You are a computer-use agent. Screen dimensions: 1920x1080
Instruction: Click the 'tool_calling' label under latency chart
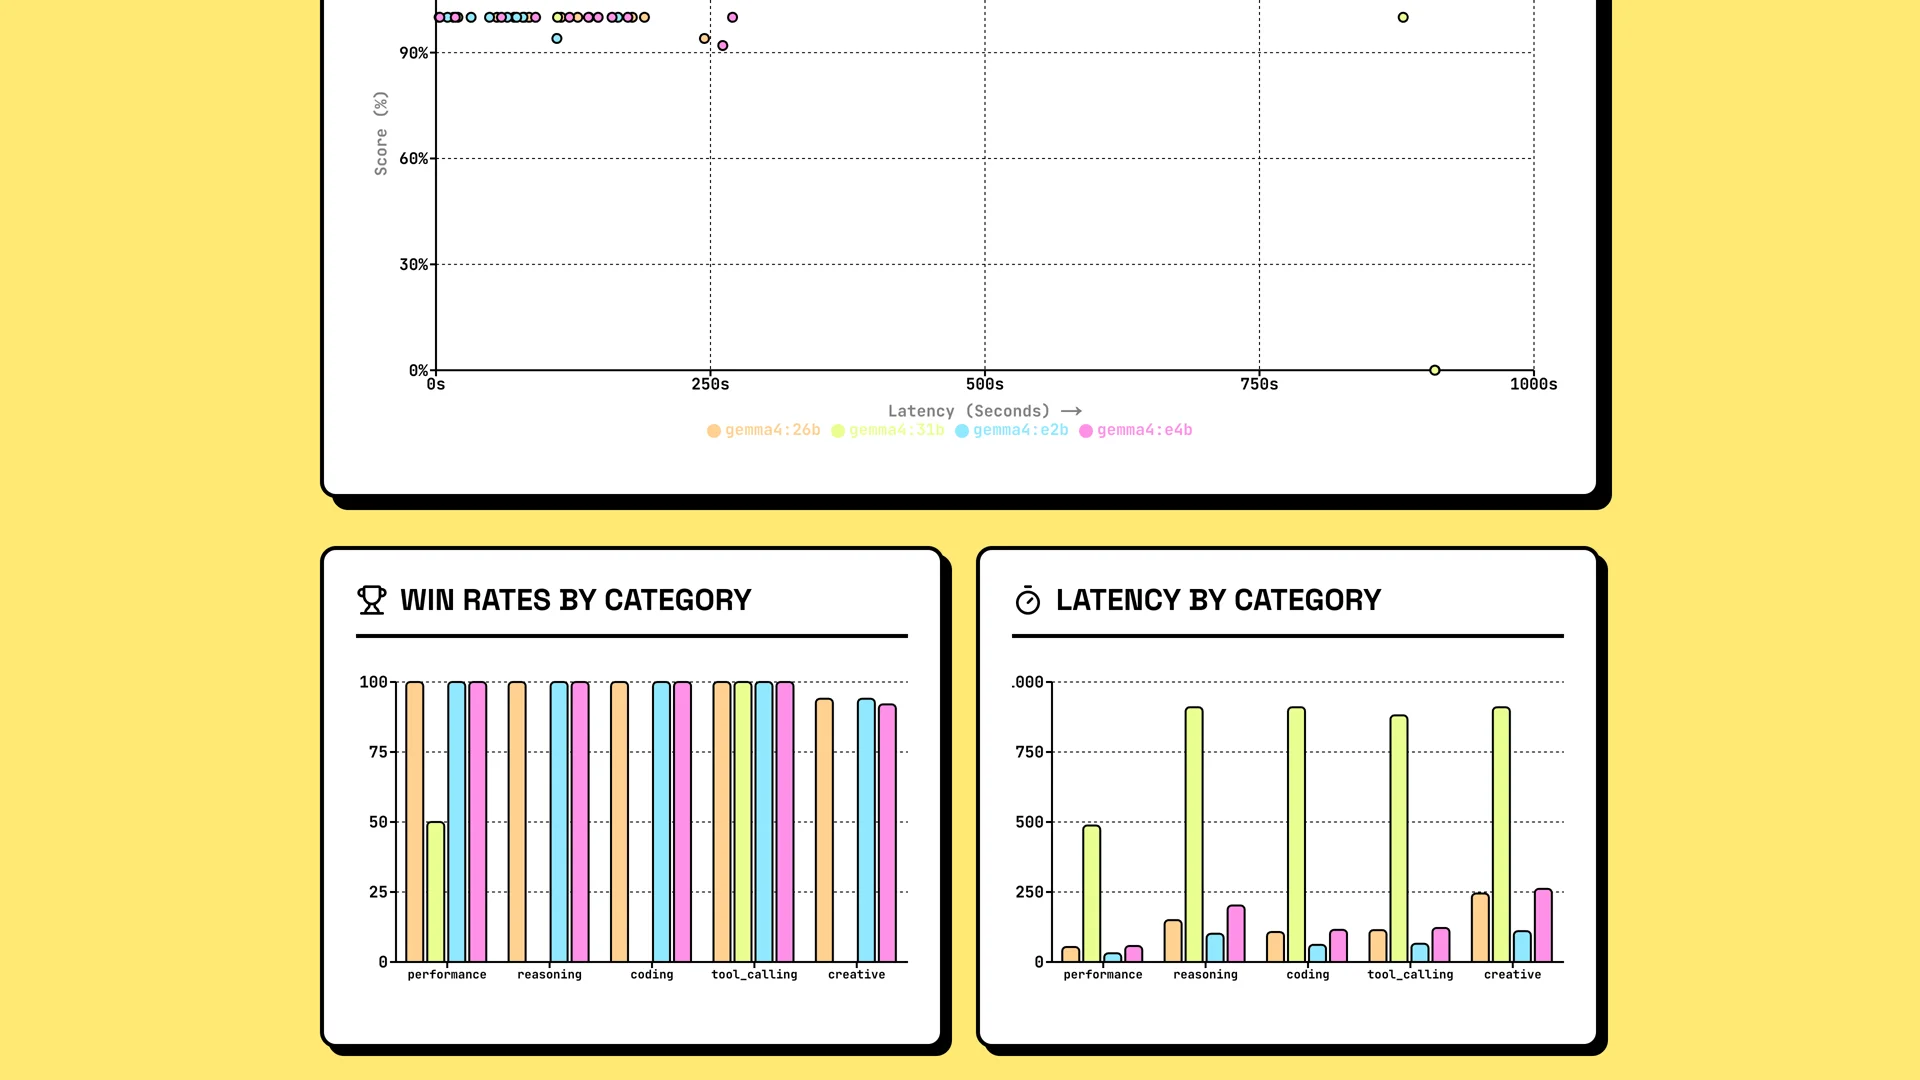click(1410, 975)
